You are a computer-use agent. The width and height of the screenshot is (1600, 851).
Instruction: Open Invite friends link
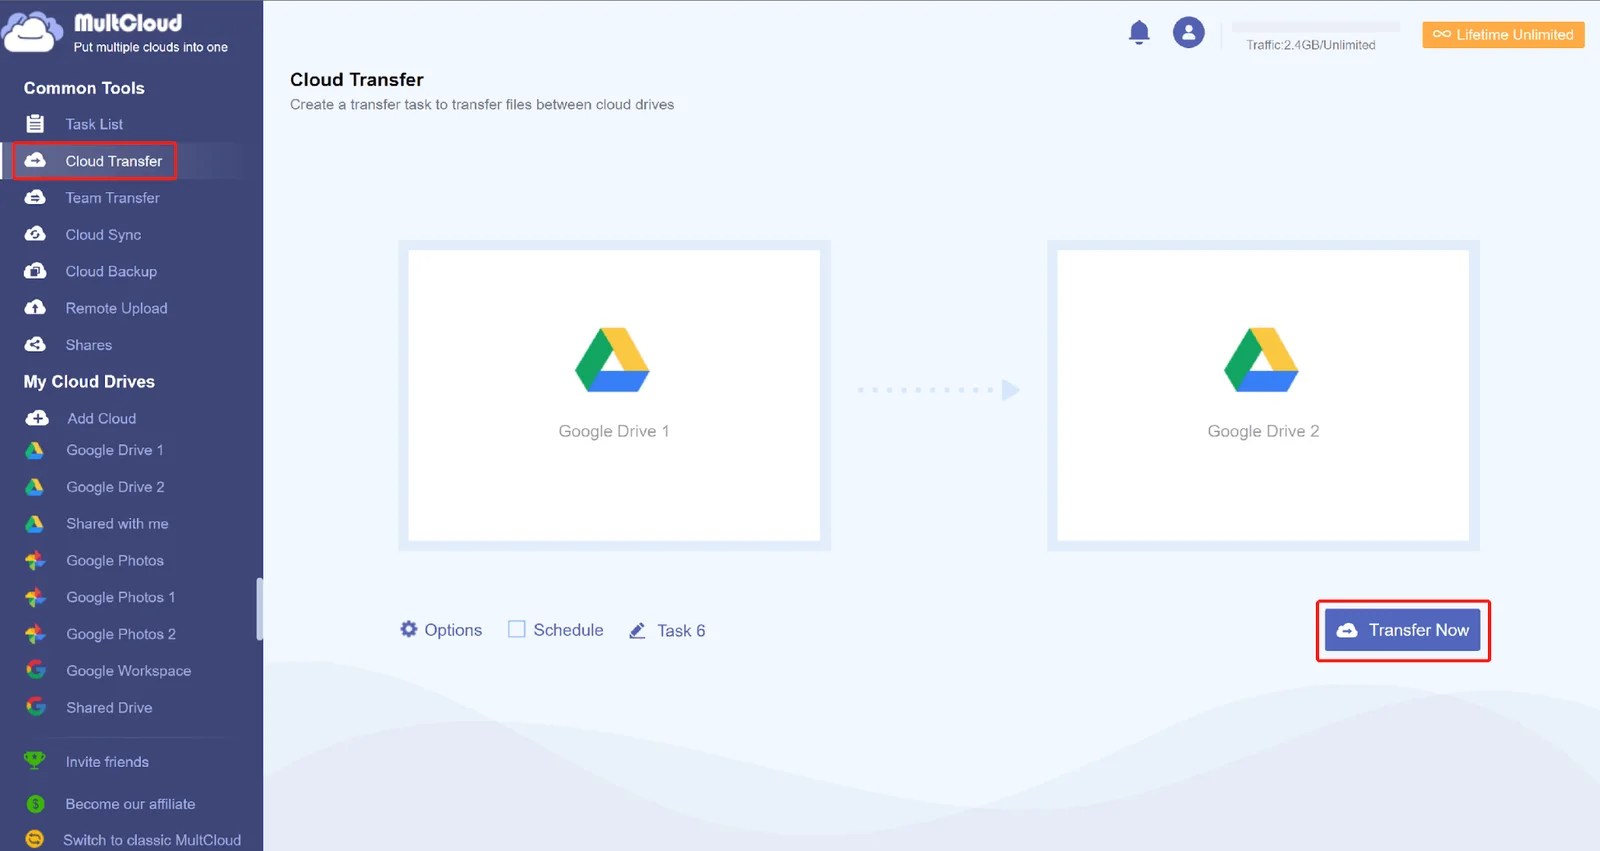(107, 762)
